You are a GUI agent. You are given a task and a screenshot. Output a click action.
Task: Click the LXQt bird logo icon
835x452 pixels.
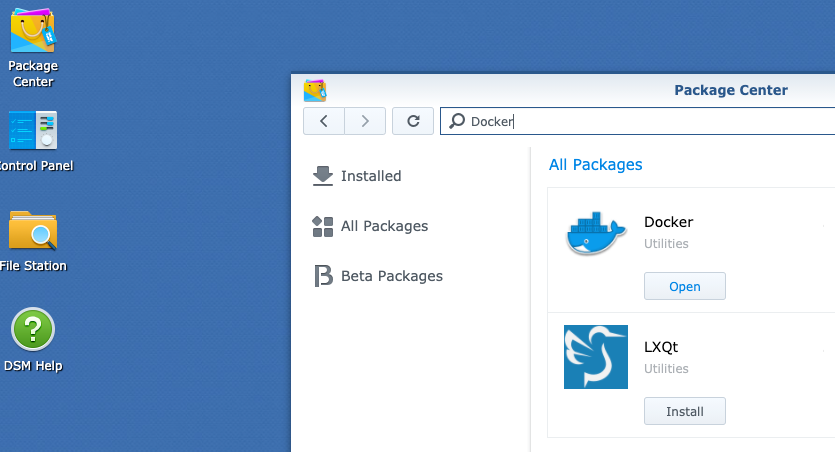(595, 357)
